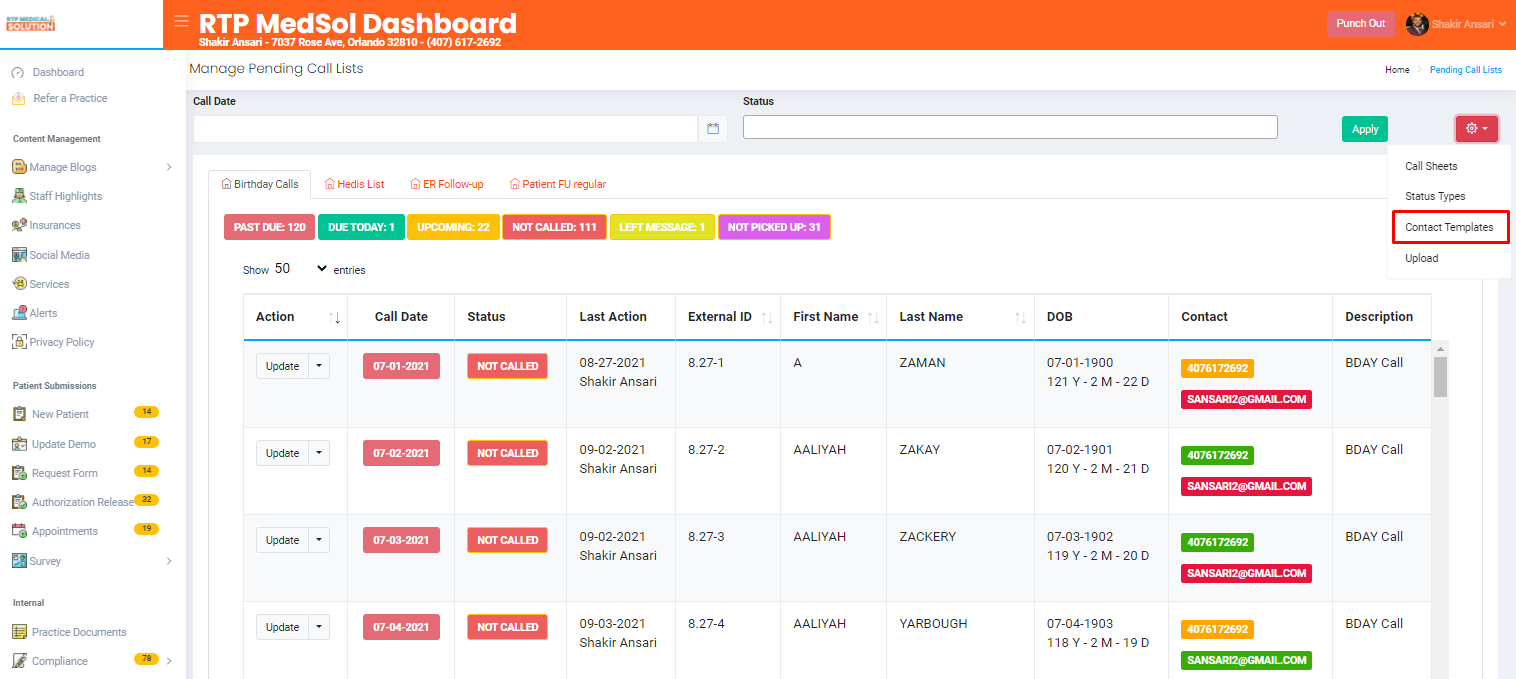Click the Manage Blogs icon
Viewport: 1516px width, 679px height.
[19, 167]
